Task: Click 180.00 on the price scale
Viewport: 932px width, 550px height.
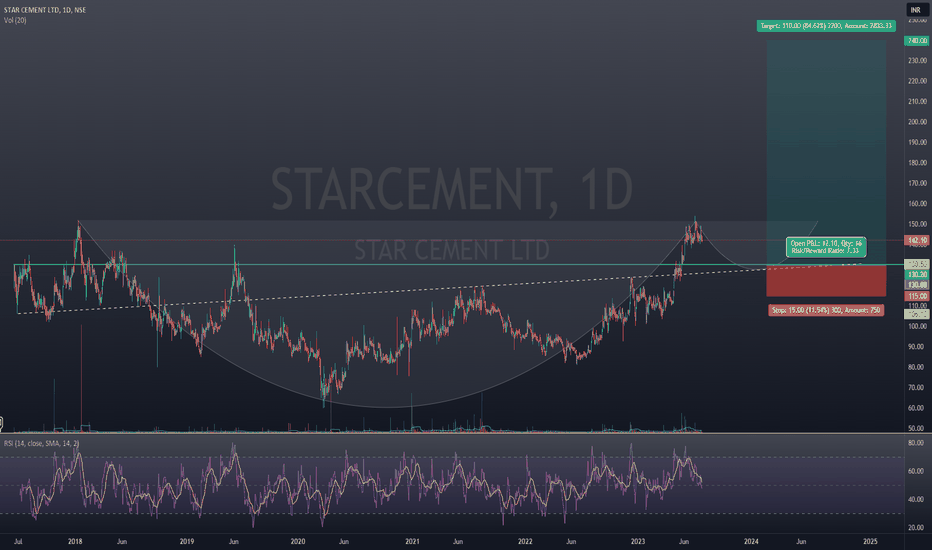Action: click(x=917, y=163)
